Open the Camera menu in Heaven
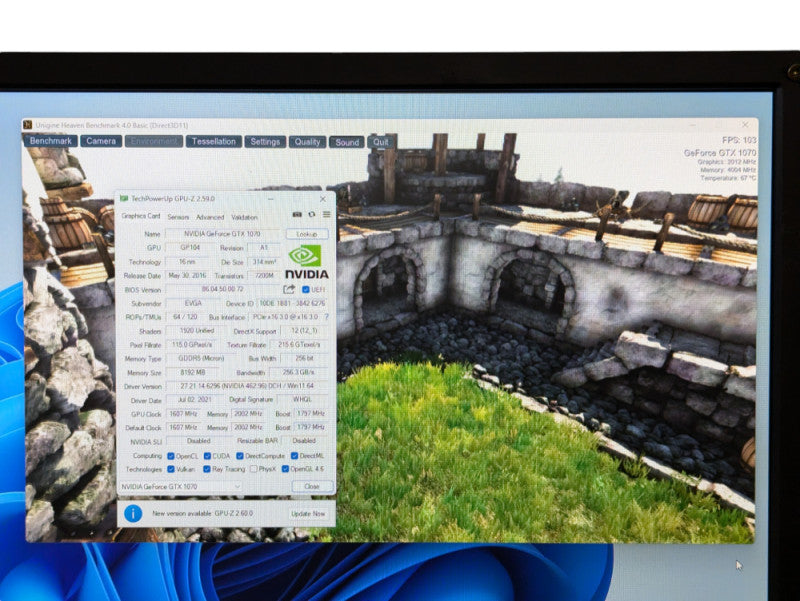Image resolution: width=800 pixels, height=601 pixels. tap(101, 141)
